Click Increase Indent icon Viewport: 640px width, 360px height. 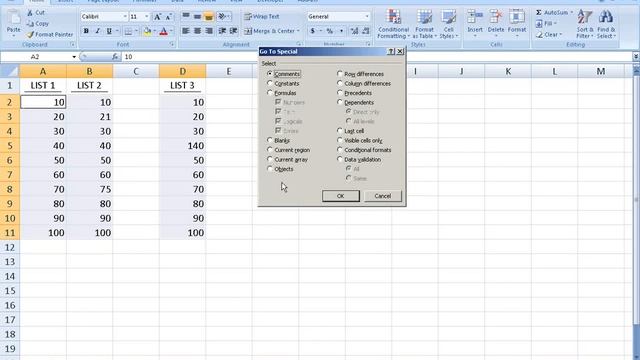pyautogui.click(x=233, y=31)
